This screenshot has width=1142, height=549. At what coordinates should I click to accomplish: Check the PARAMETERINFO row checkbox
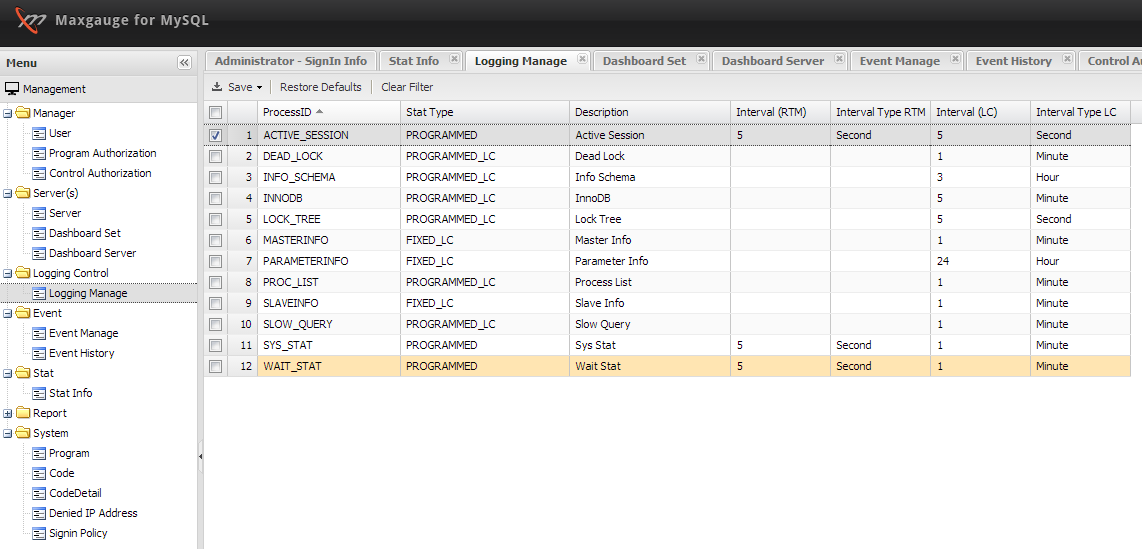(x=215, y=261)
